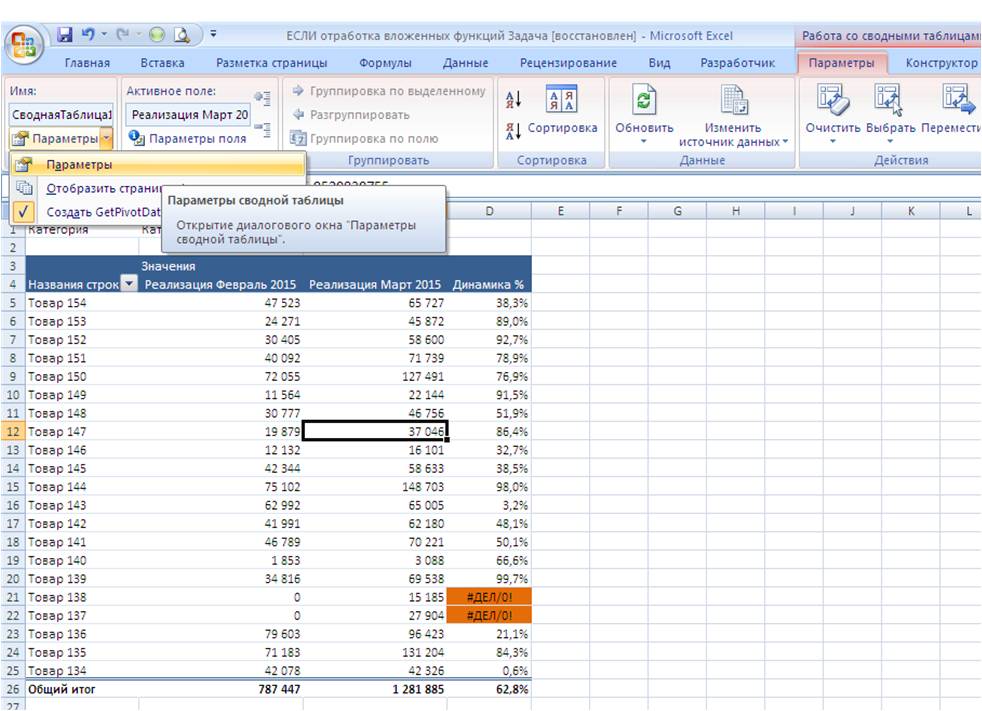Sort ascending with the А-Я icon
The width and height of the screenshot is (982, 711).
click(512, 99)
